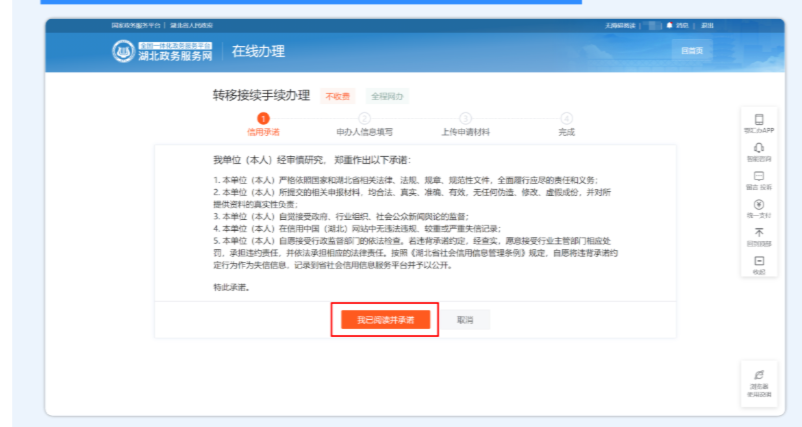
Task: Click the 特此承诺。 closing line
Action: tap(232, 287)
